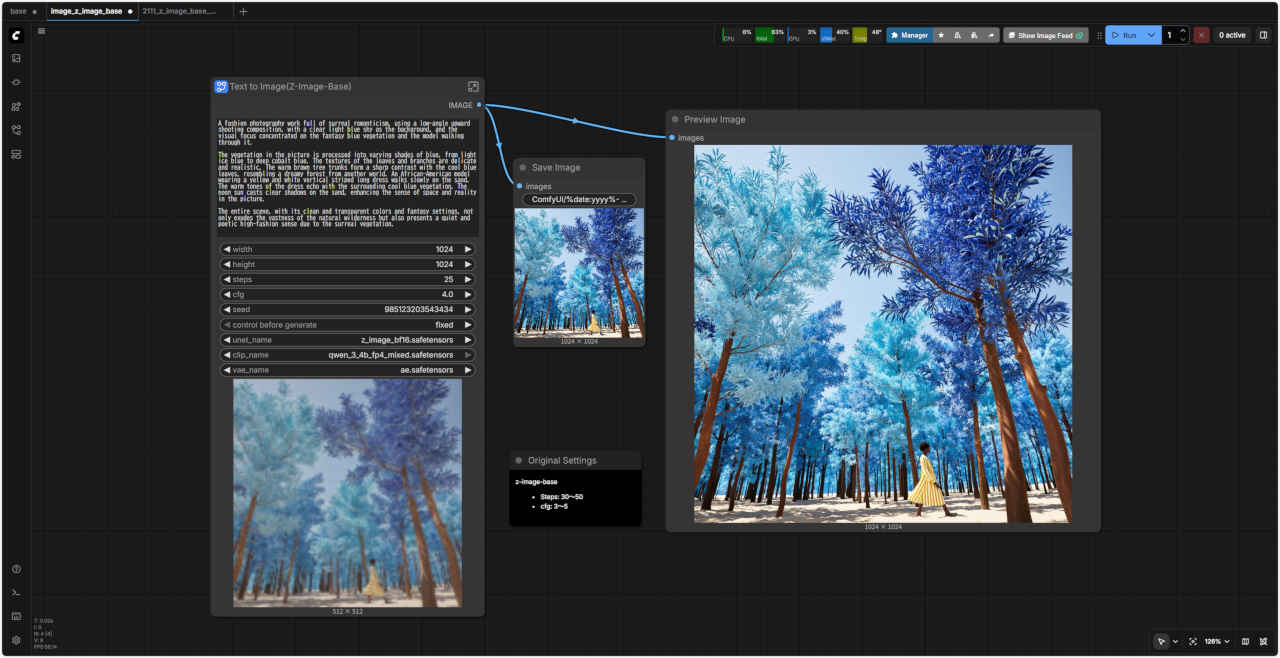
Task: Switch to the base workflow tab
Action: click(x=18, y=11)
